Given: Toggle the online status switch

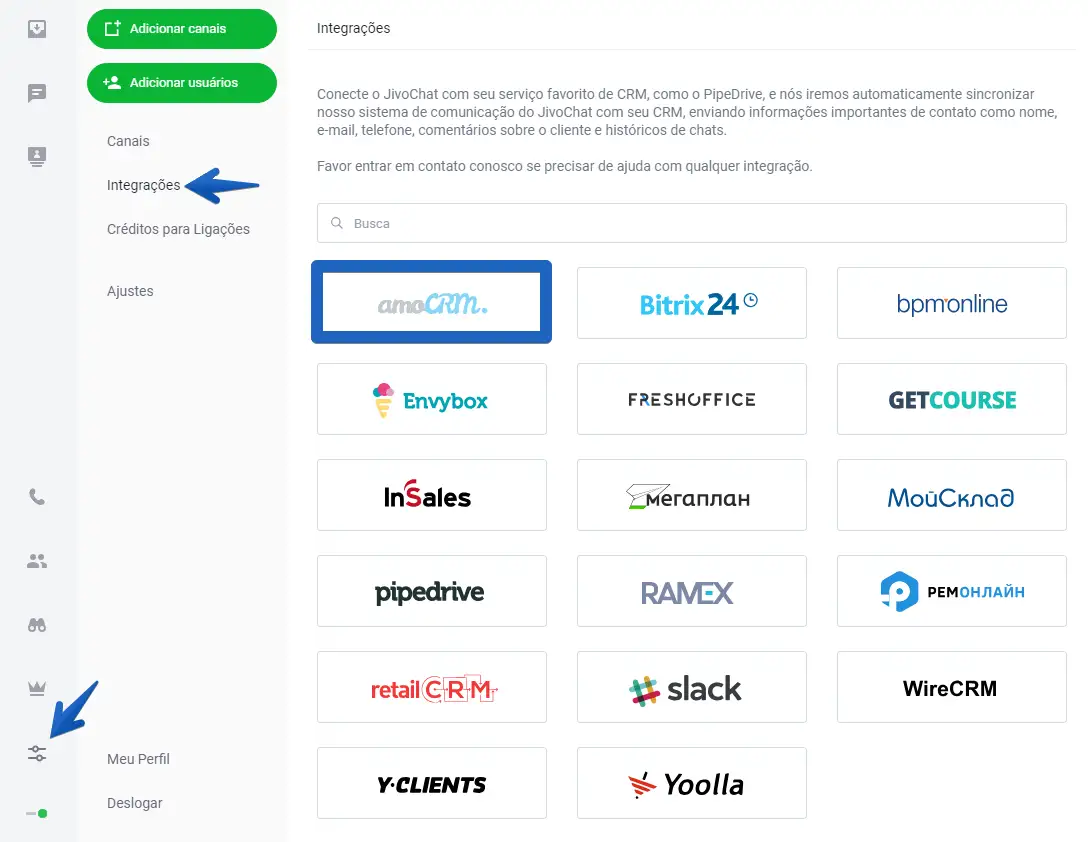Looking at the screenshot, I should pos(37,814).
